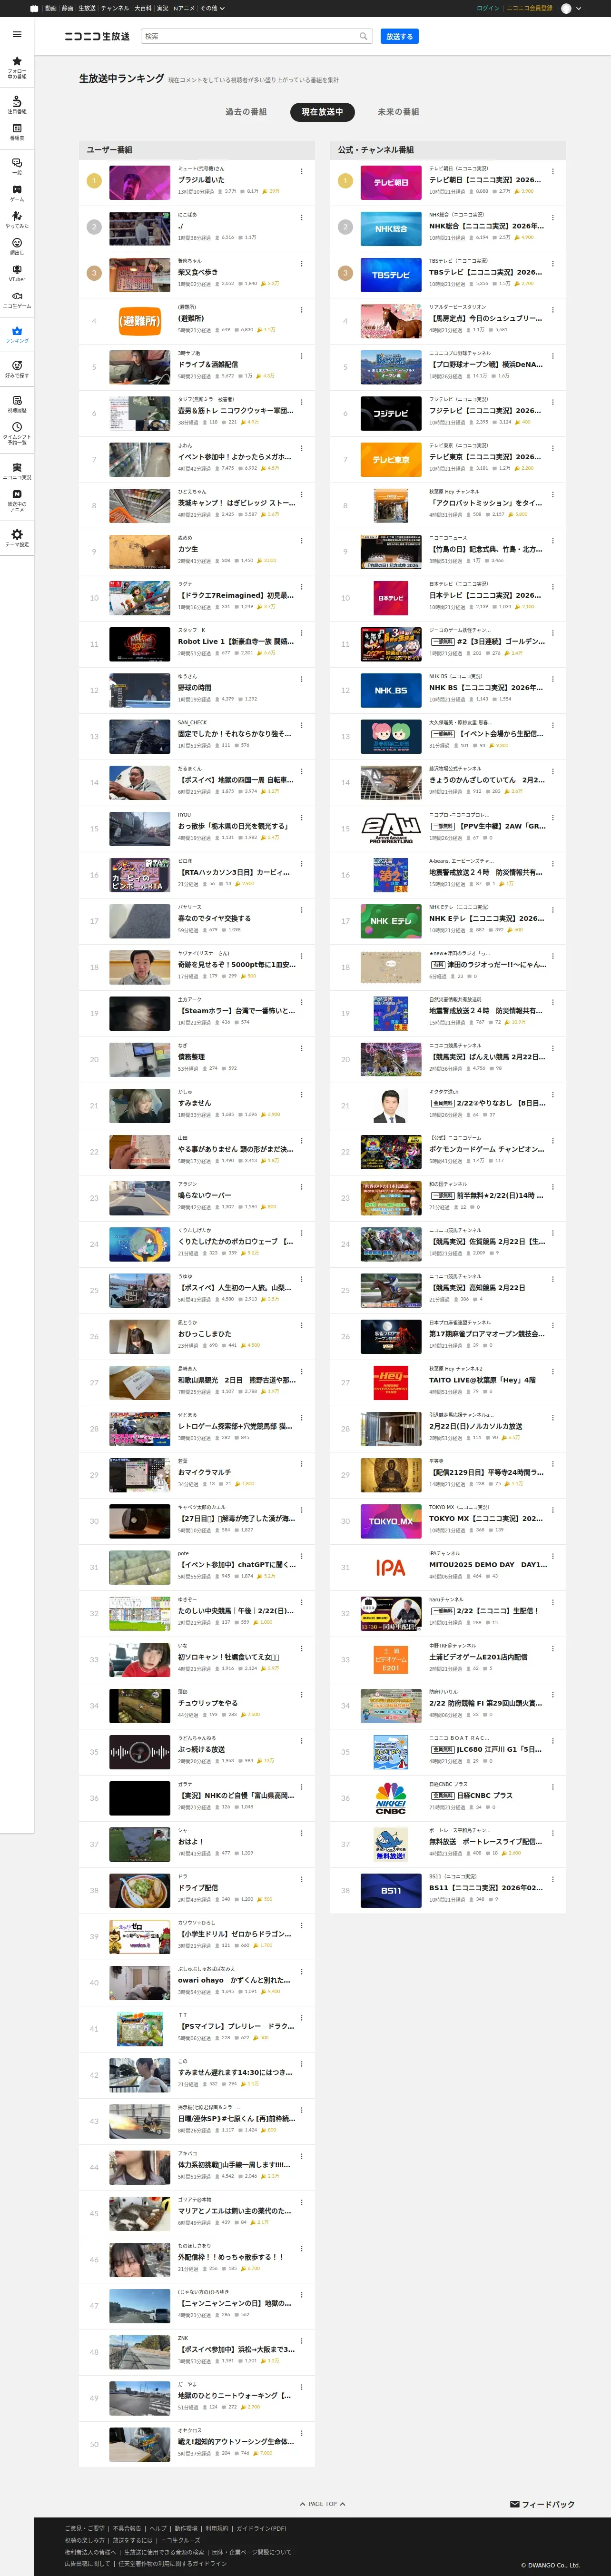Open three-dot menu for (避難所) row
This screenshot has width=611, height=2576.
coord(301,309)
